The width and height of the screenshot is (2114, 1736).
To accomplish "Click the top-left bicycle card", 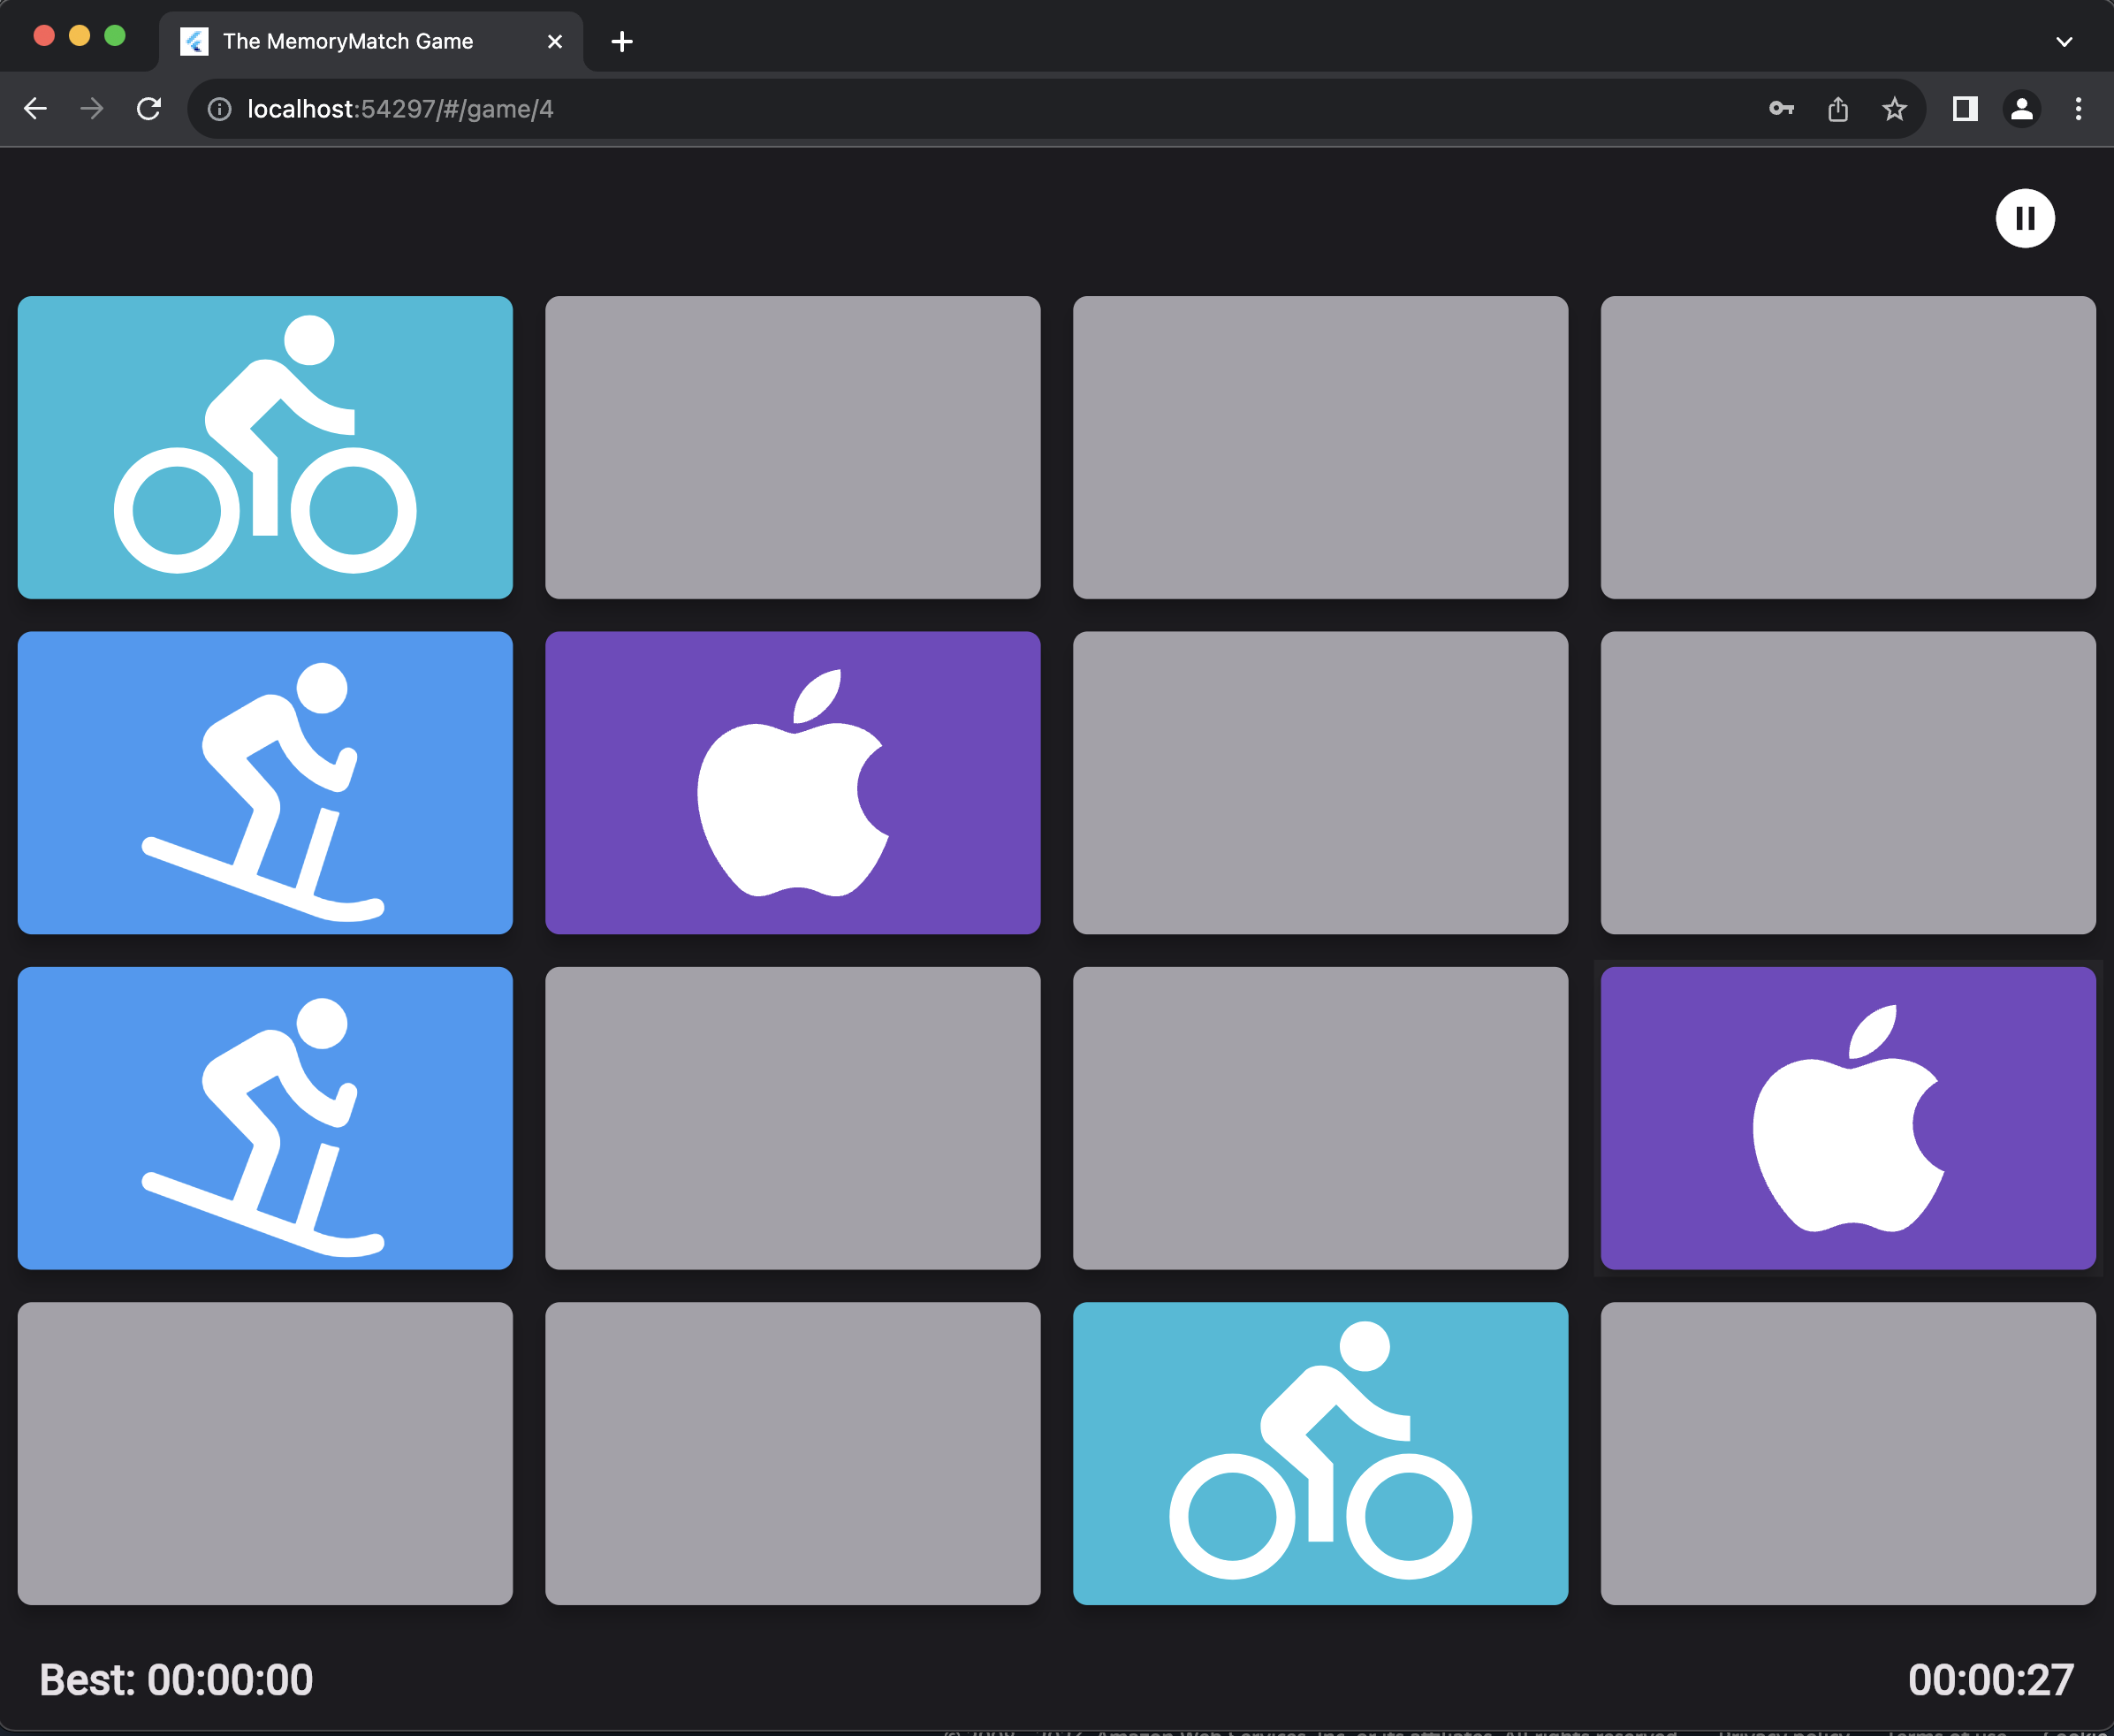I will click(265, 447).
